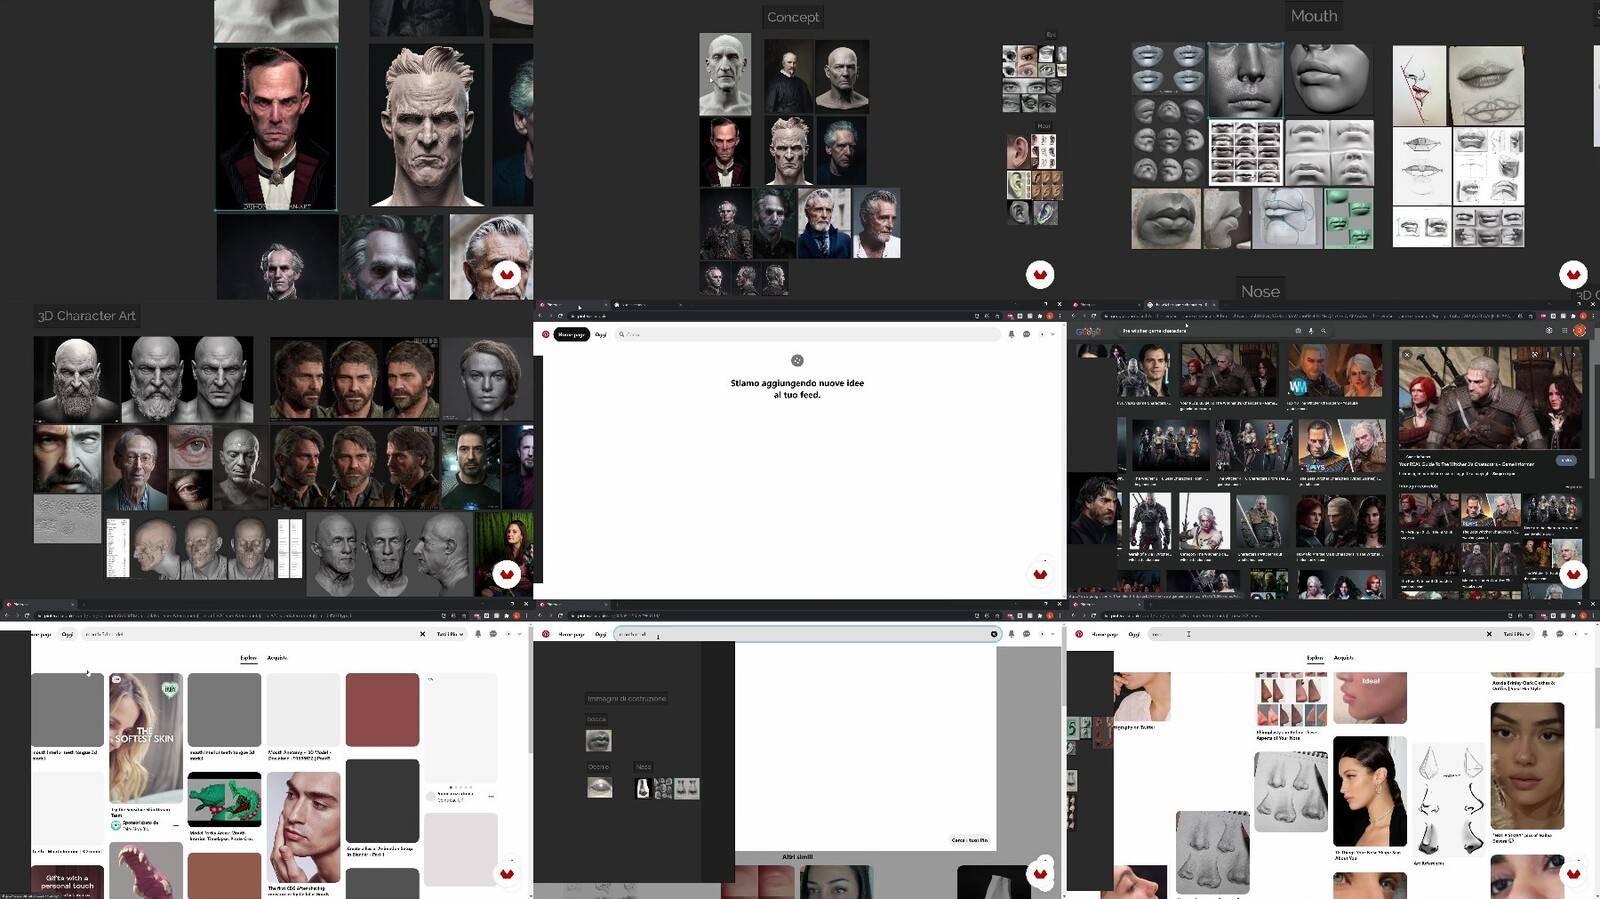Open 'The Softest Skin' pin thumbnail
The height and width of the screenshot is (899, 1600).
[x=146, y=738]
